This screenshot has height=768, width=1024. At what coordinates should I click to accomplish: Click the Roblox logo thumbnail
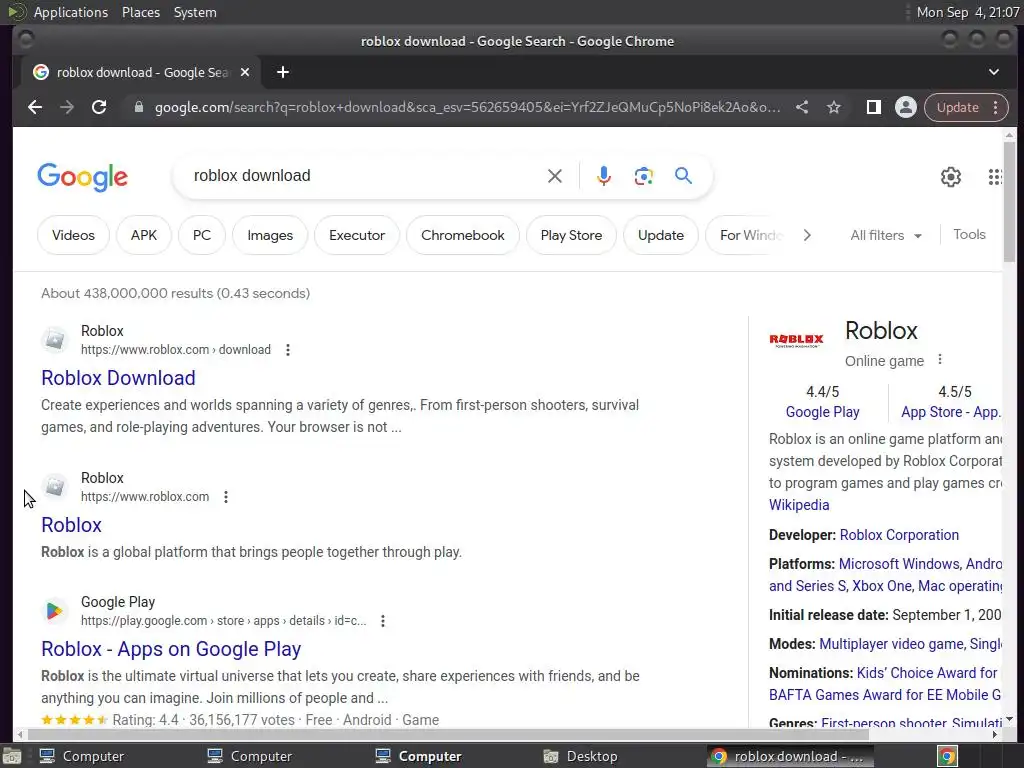[x=796, y=340]
